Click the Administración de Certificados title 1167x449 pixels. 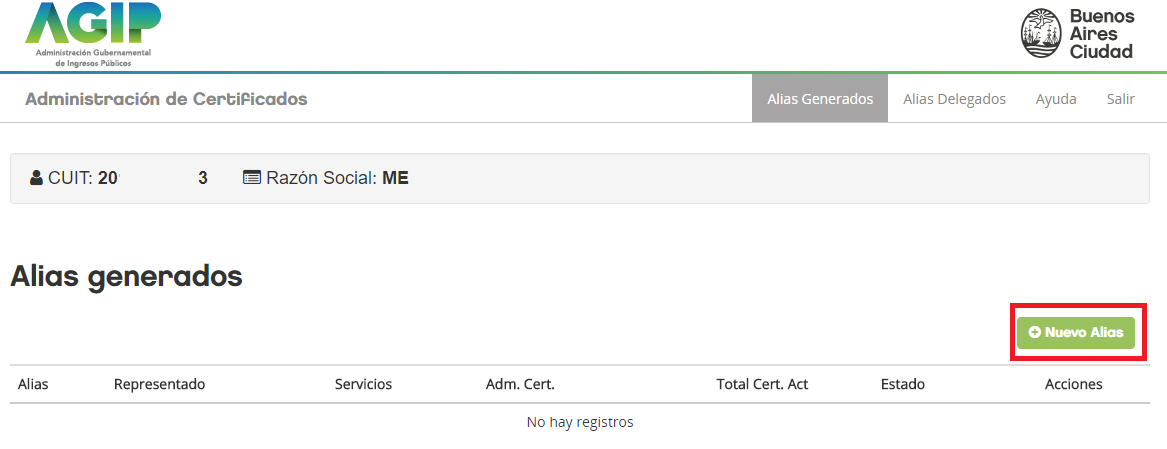(x=166, y=99)
